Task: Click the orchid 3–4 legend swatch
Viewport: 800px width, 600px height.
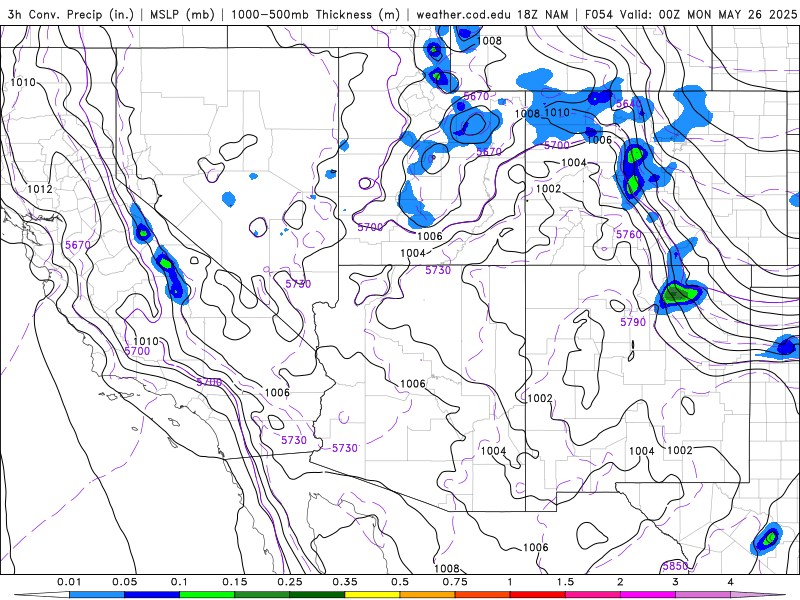Action: point(703,595)
